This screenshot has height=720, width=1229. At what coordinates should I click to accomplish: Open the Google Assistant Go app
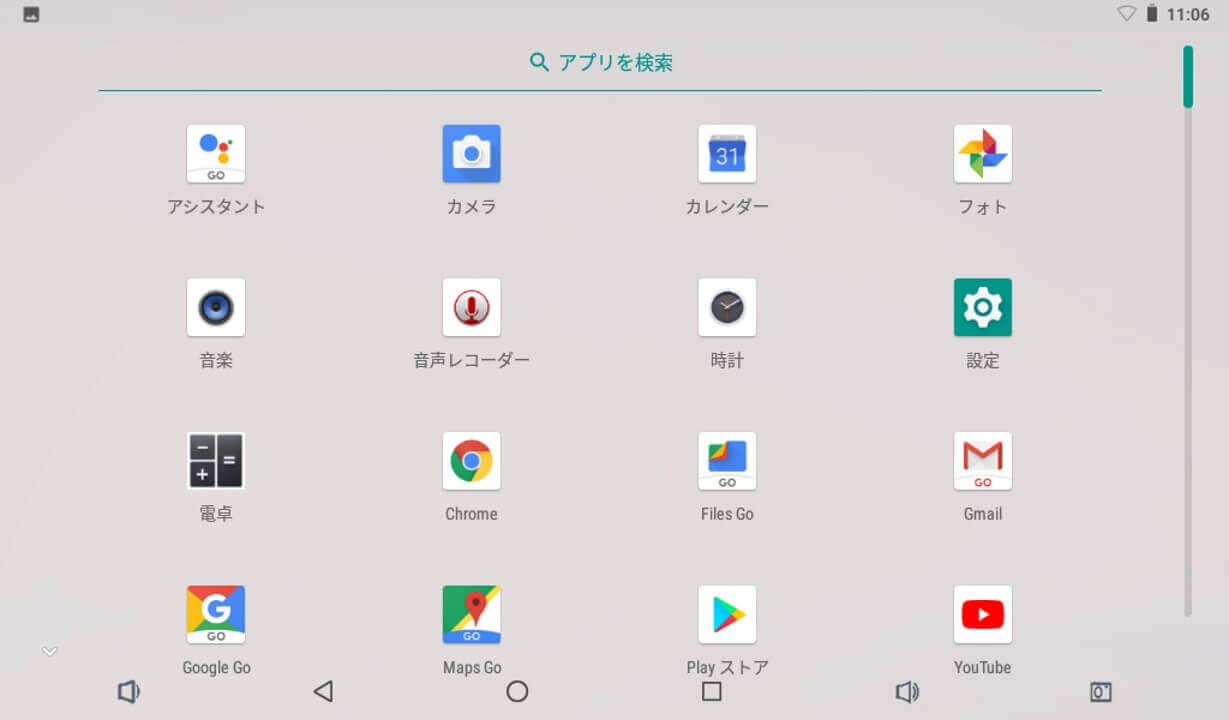pos(216,154)
